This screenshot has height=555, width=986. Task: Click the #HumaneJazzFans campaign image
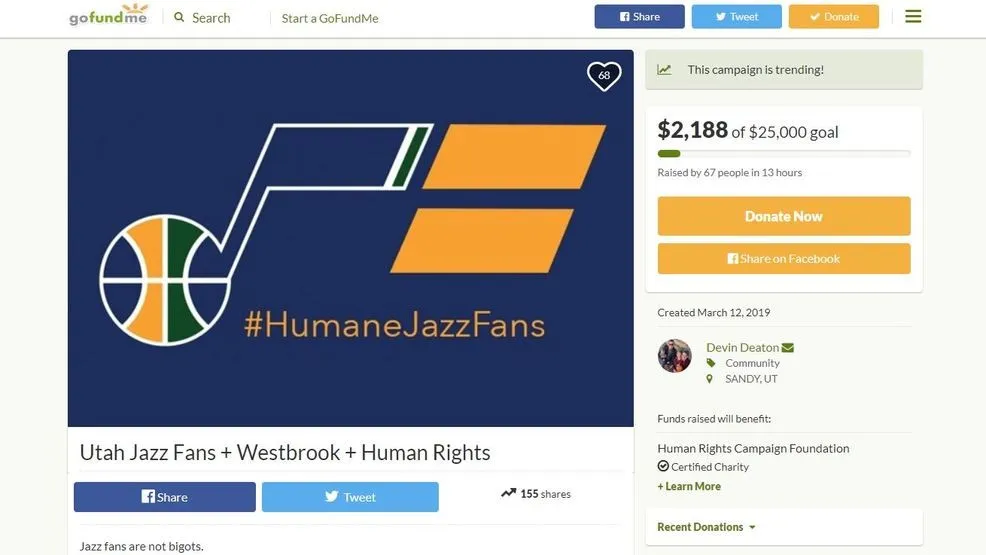(x=350, y=238)
